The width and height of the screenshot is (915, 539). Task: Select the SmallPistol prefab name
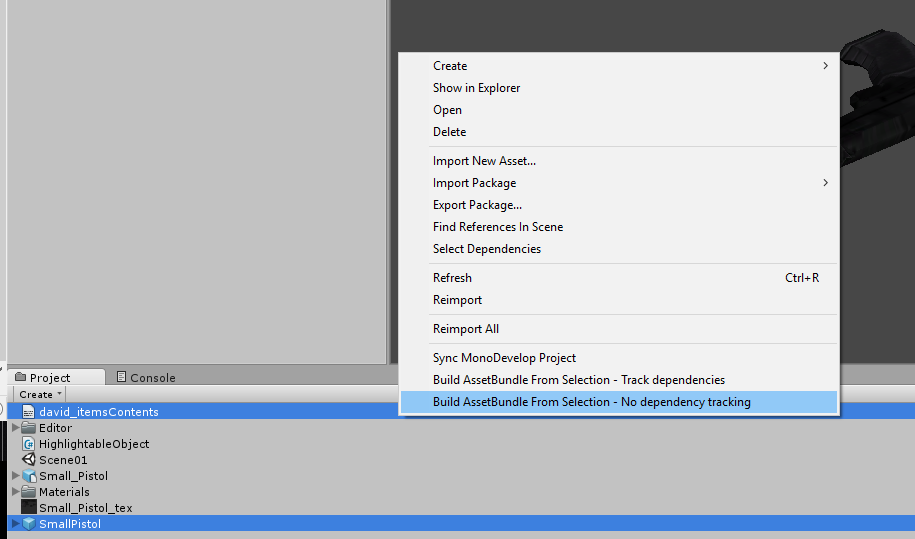pos(70,524)
